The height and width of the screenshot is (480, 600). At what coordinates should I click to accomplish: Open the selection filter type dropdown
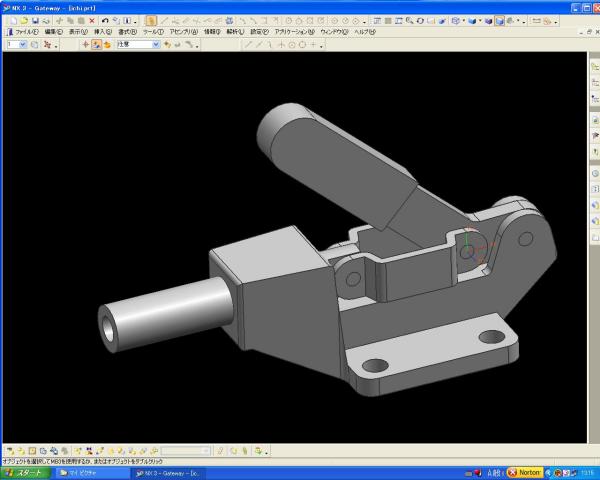[x=156, y=45]
